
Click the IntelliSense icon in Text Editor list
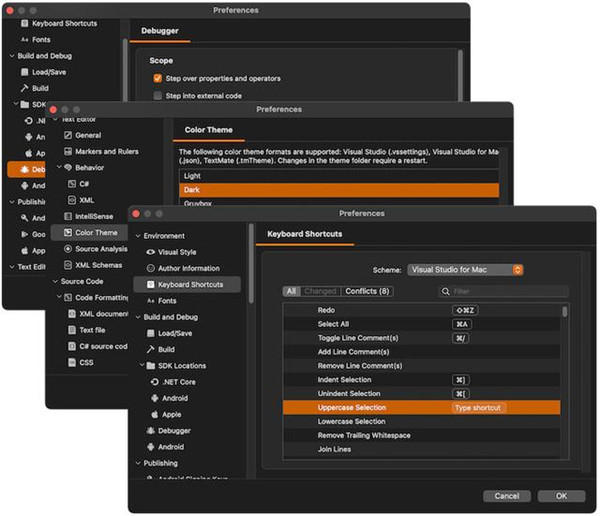[66, 216]
